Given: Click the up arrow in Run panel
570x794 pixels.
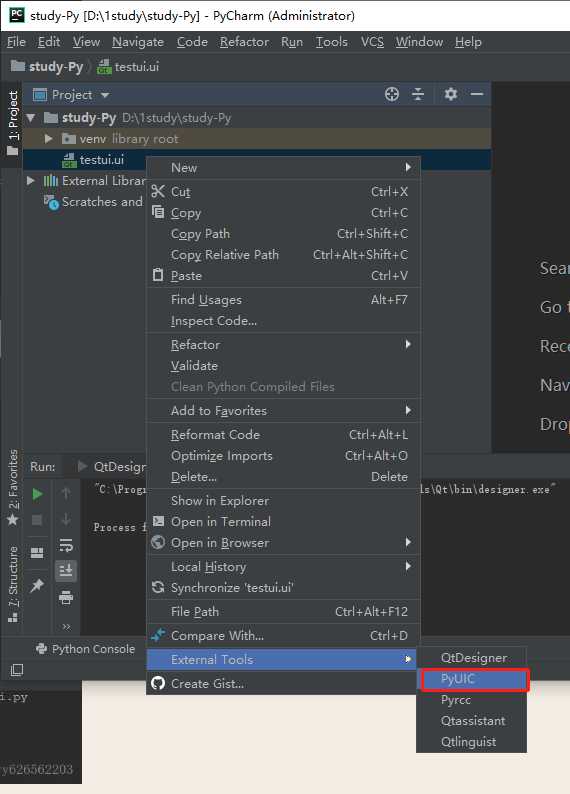Looking at the screenshot, I should click(66, 494).
